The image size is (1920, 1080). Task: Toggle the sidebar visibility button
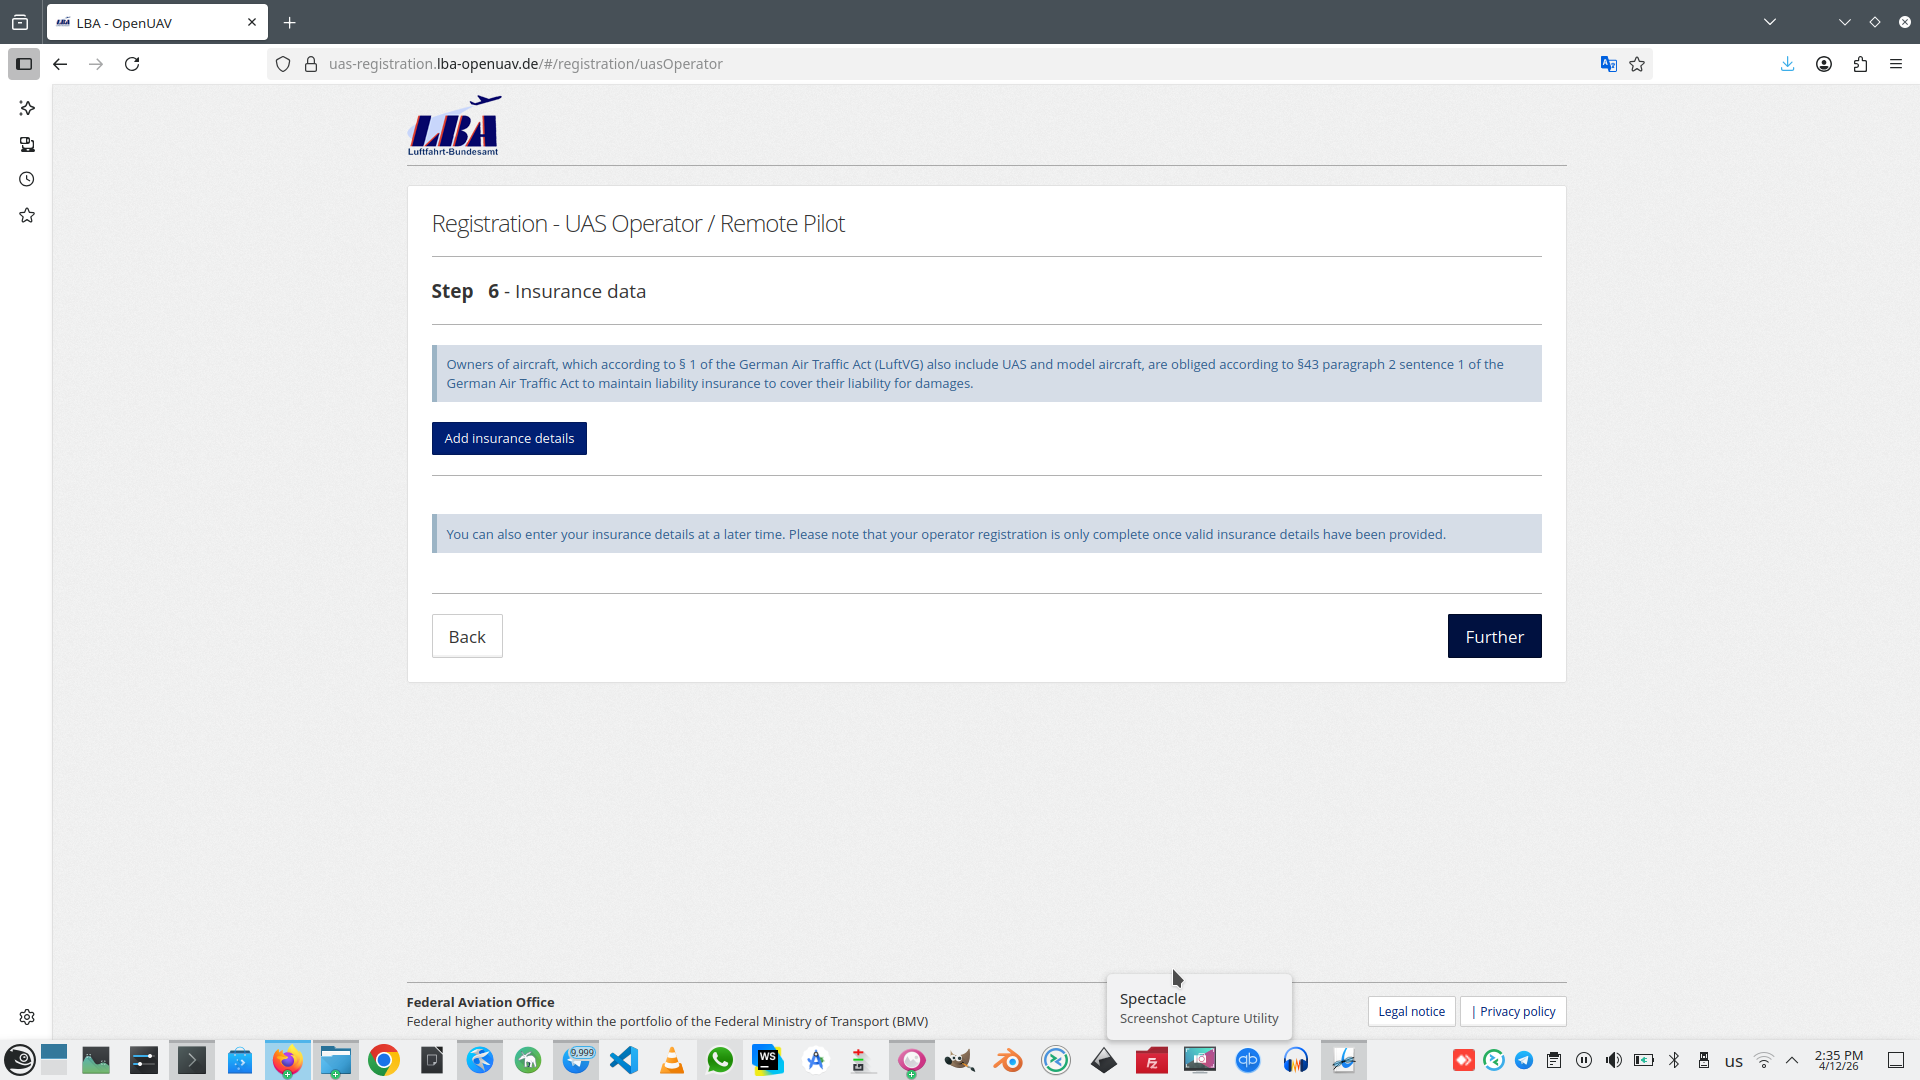click(24, 64)
